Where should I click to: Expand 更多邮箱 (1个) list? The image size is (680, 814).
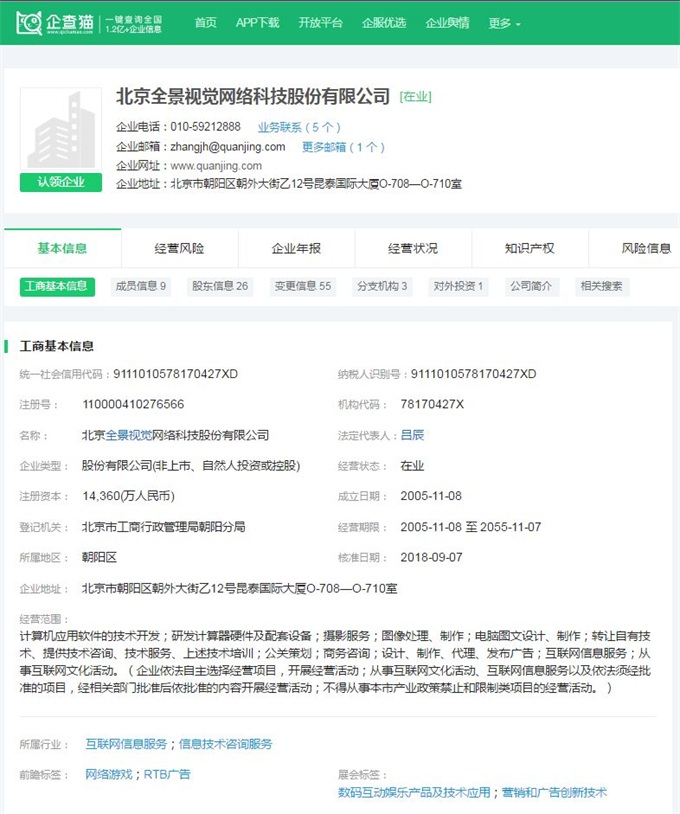[x=343, y=147]
